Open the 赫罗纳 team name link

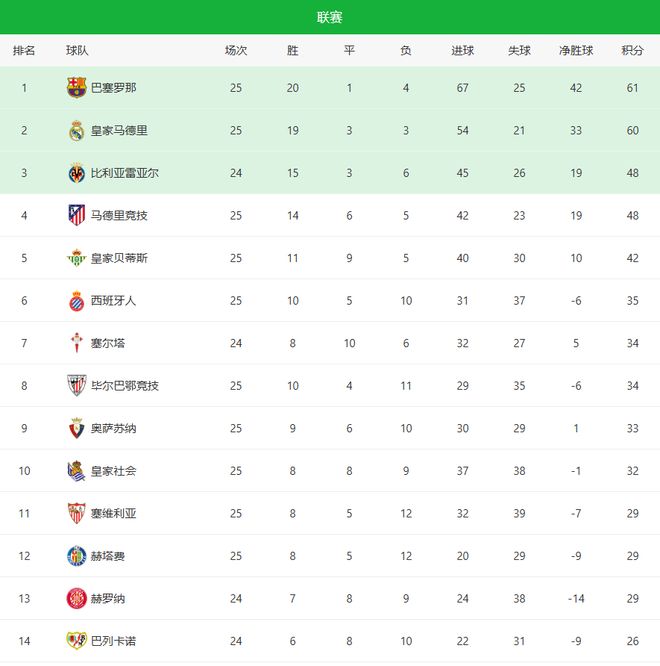pyautogui.click(x=107, y=598)
